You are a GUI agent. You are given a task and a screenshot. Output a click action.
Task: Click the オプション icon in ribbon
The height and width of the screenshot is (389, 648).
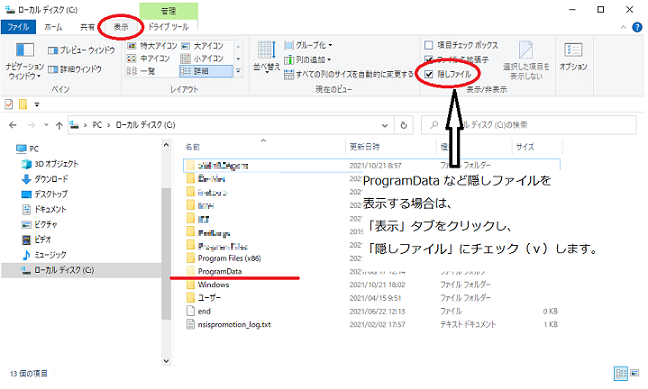coord(573,57)
